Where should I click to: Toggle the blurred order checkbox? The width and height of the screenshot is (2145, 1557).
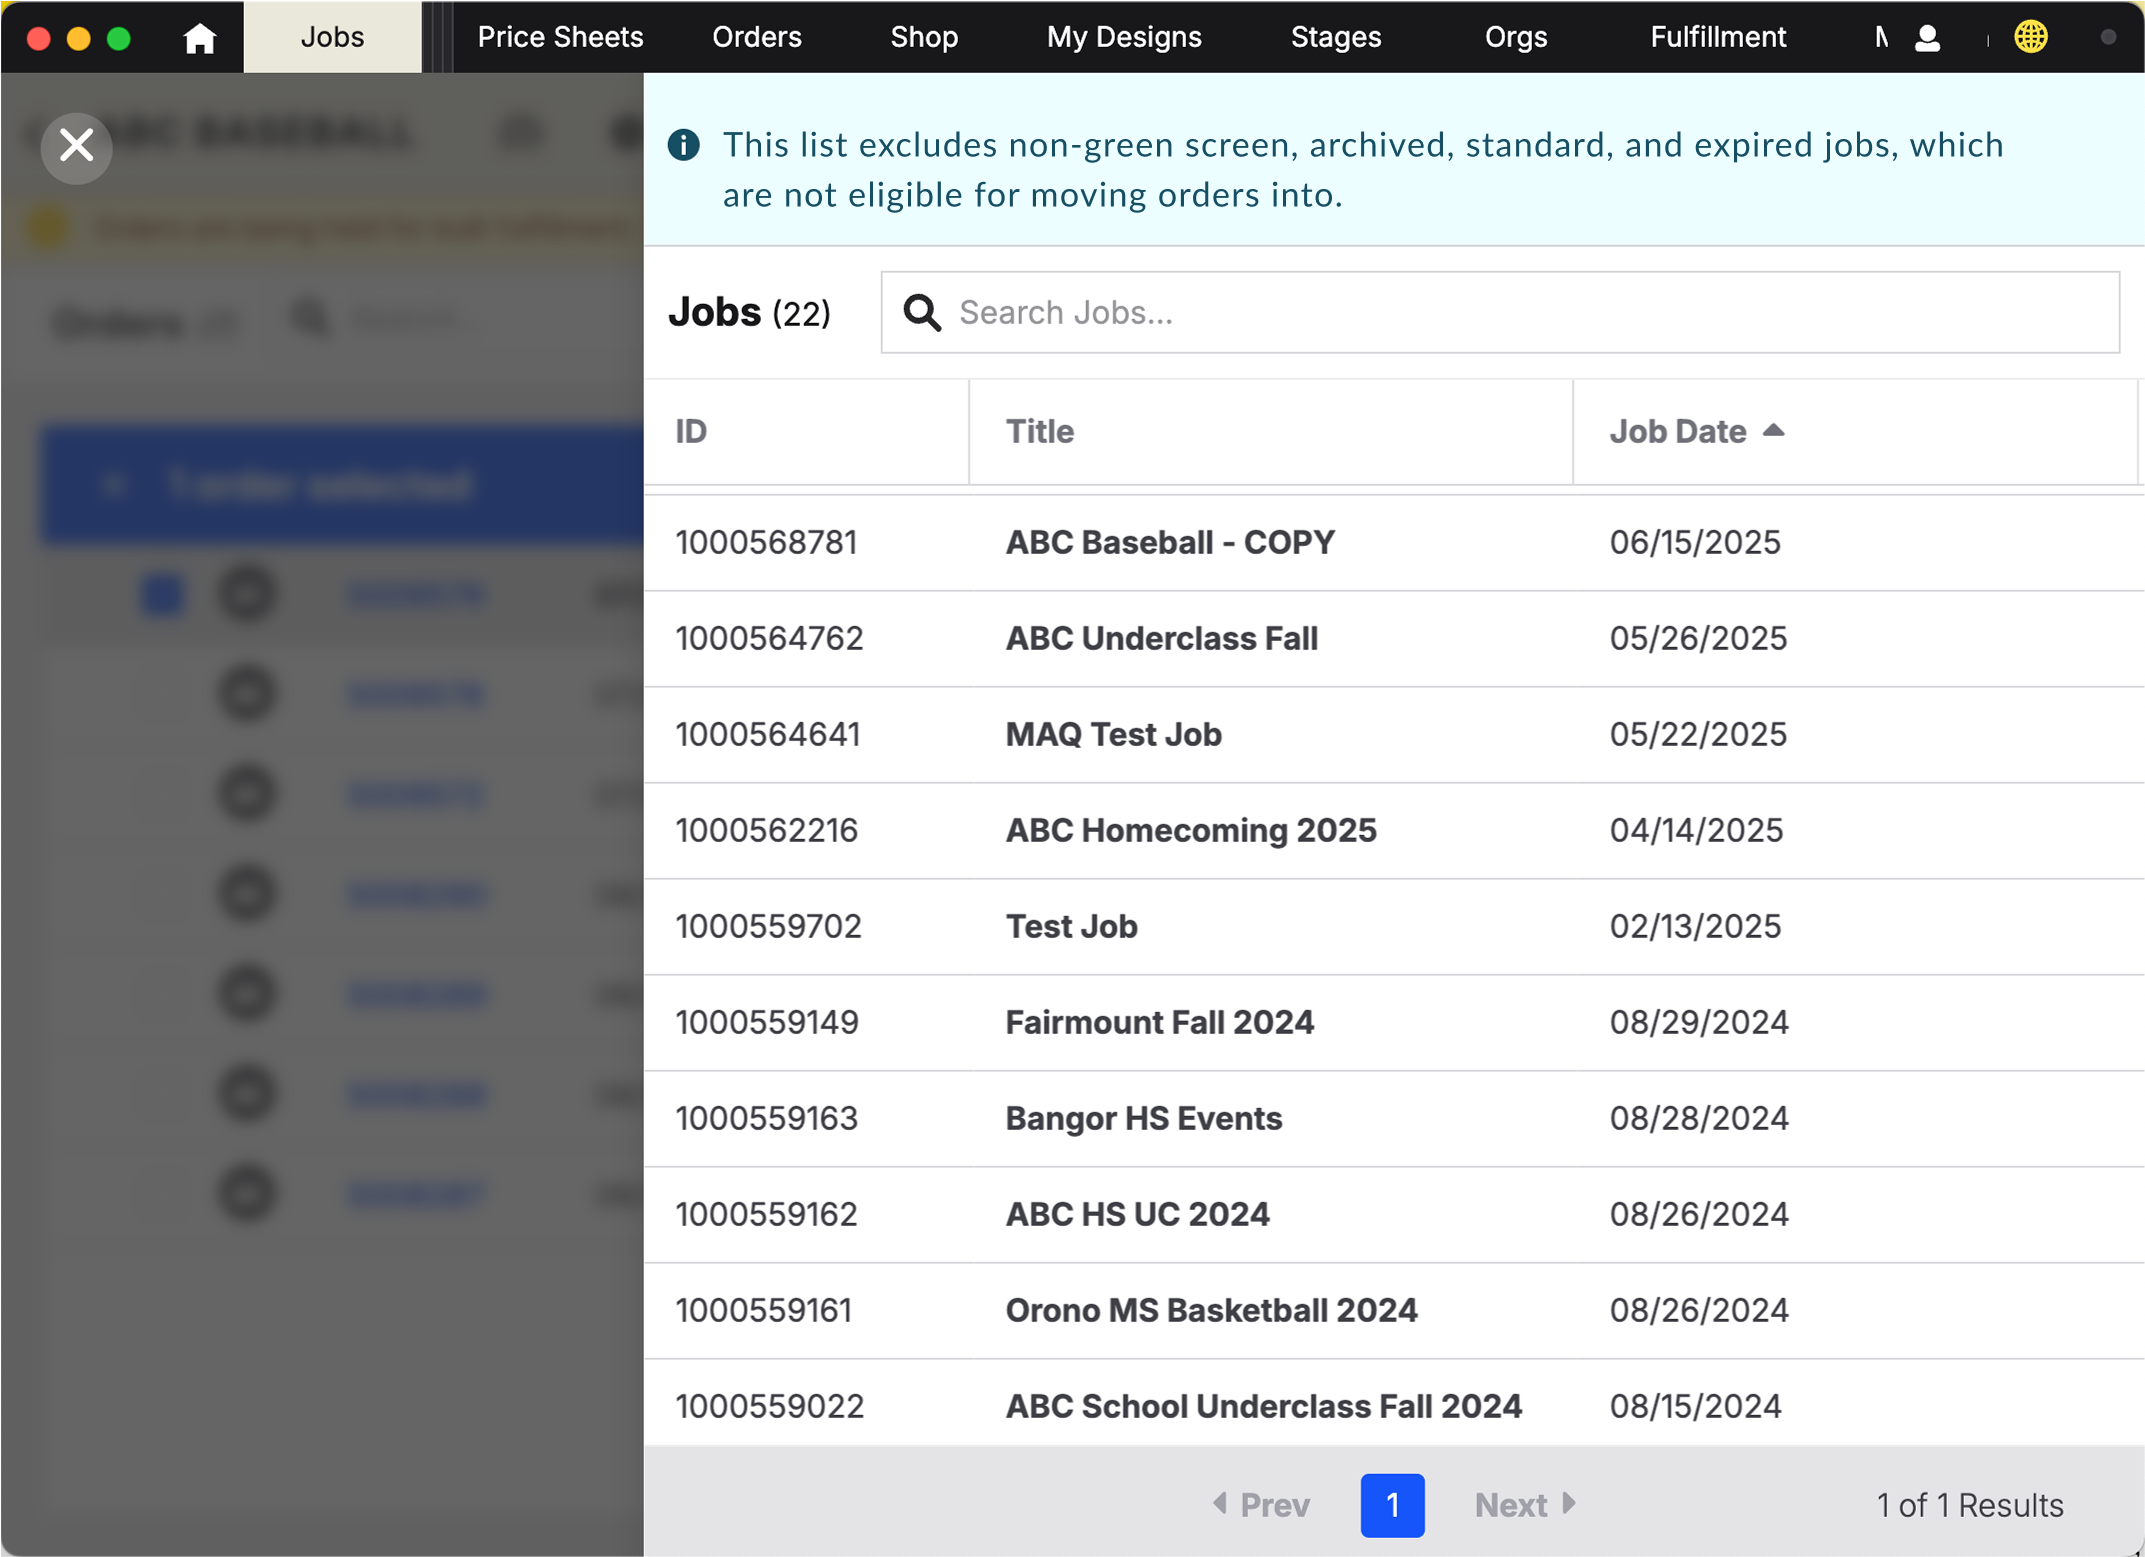point(163,594)
